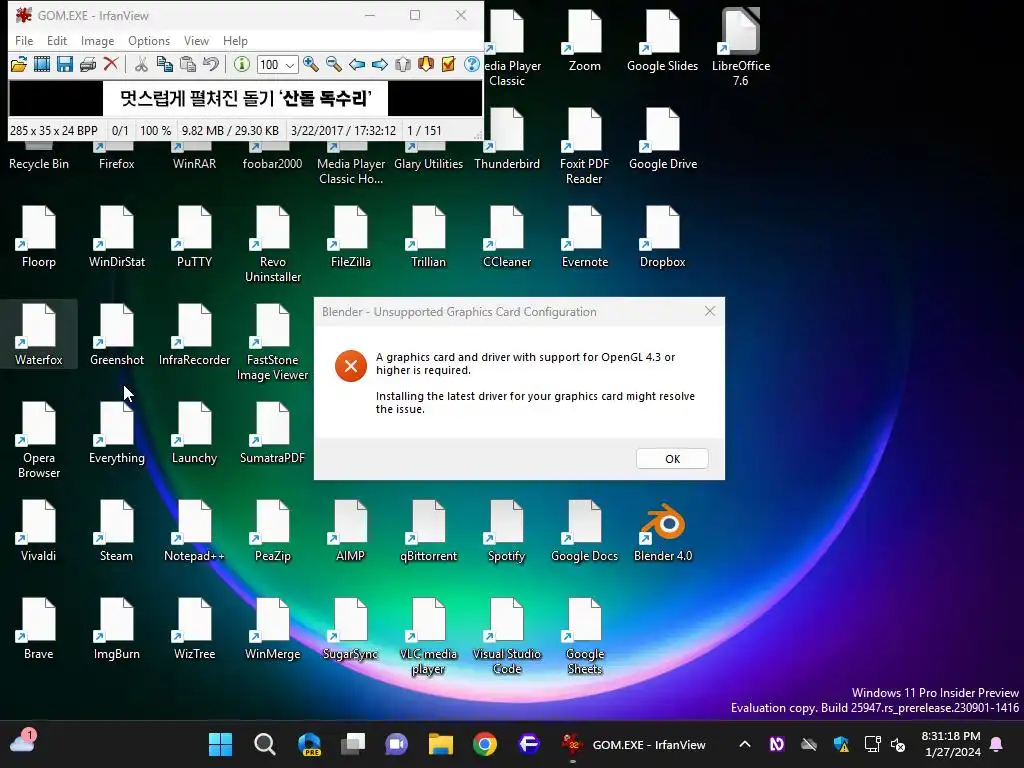1024x768 pixels.
Task: Select the FileZilla desktop shortcut
Action: [x=351, y=238]
